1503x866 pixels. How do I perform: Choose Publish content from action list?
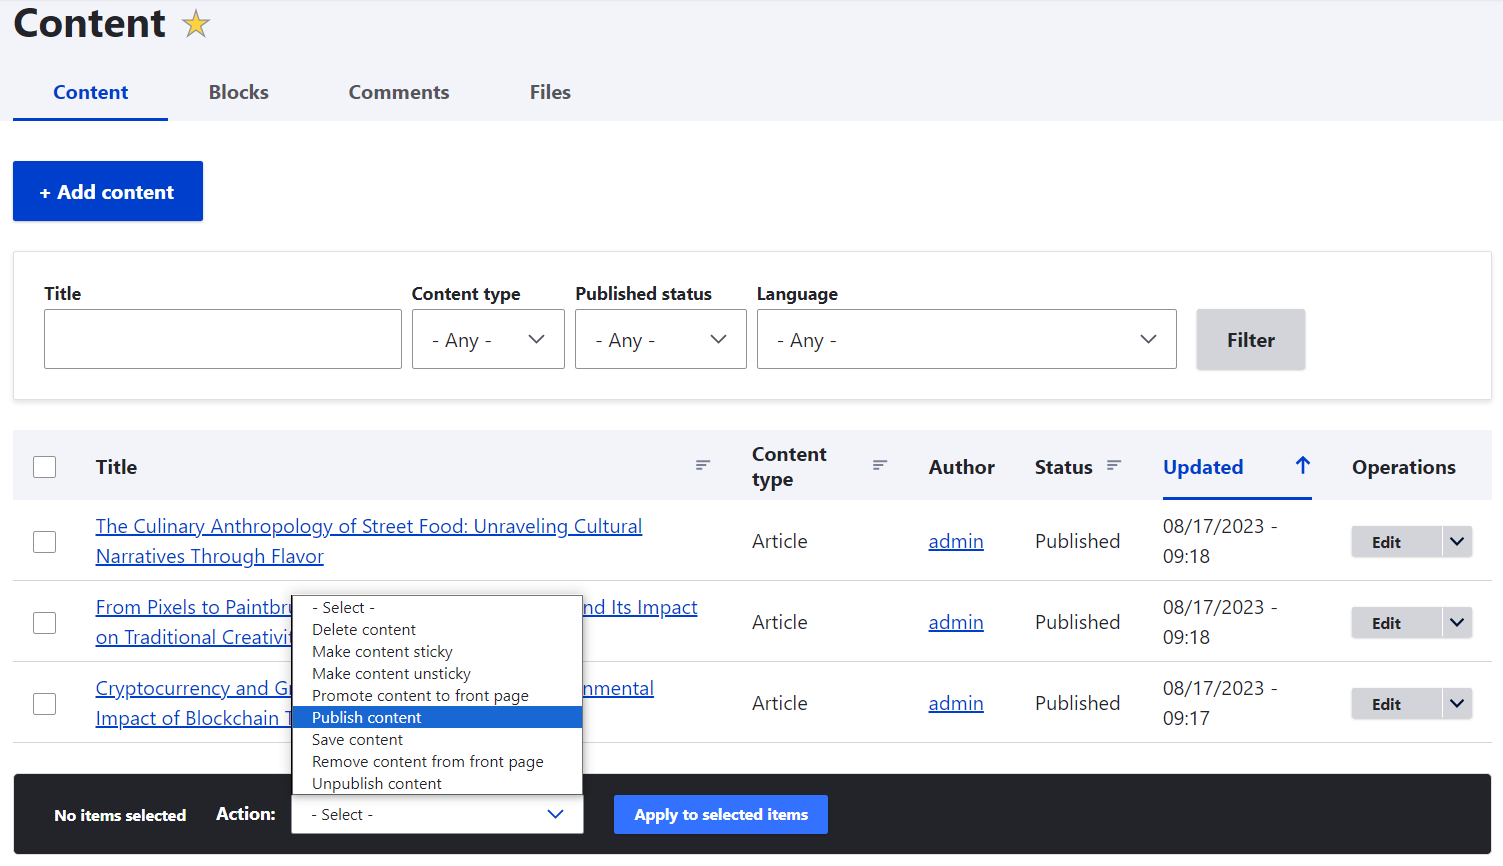pyautogui.click(x=367, y=718)
